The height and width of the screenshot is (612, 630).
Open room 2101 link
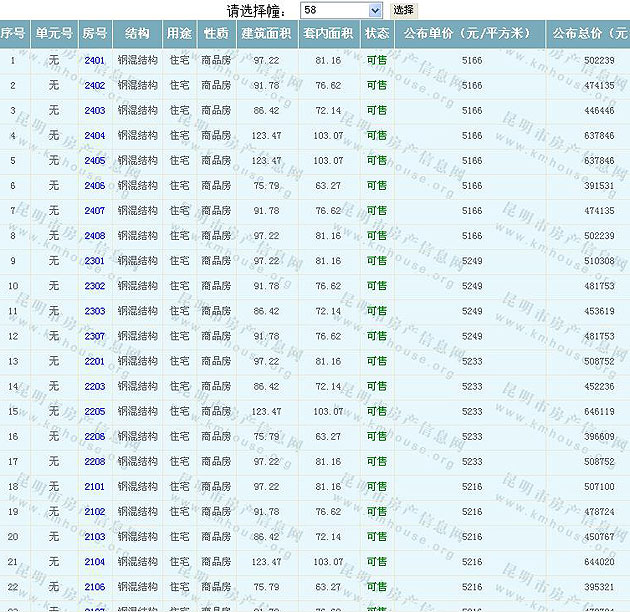coord(95,486)
